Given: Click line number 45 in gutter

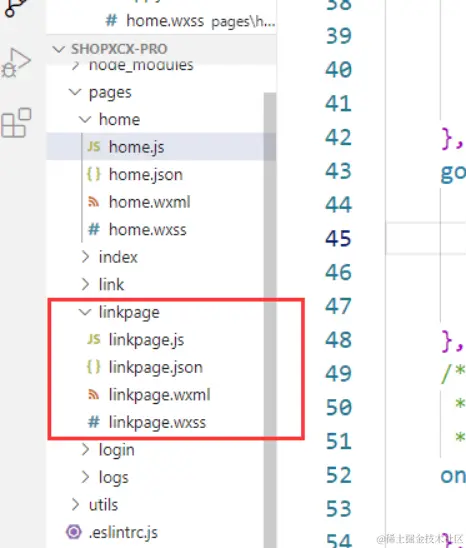Looking at the screenshot, I should tap(338, 239).
